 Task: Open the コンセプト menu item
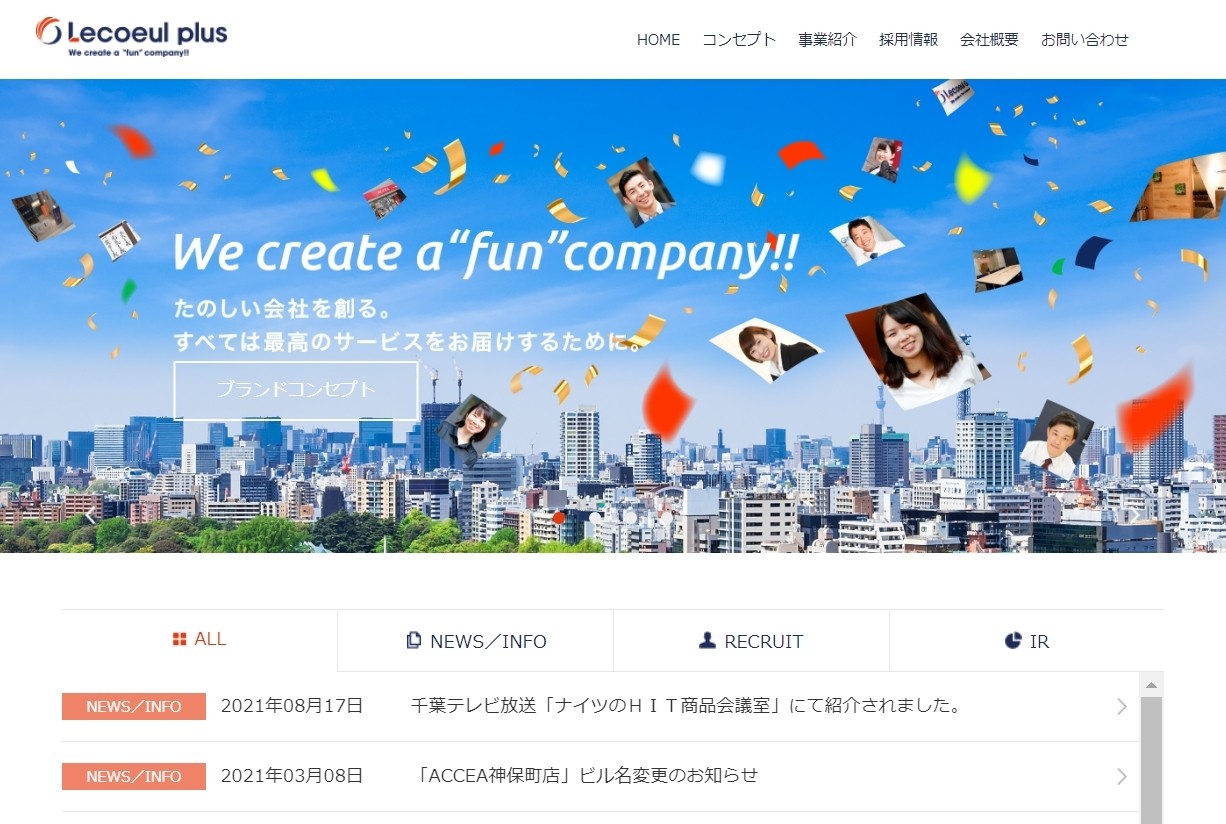pos(739,40)
